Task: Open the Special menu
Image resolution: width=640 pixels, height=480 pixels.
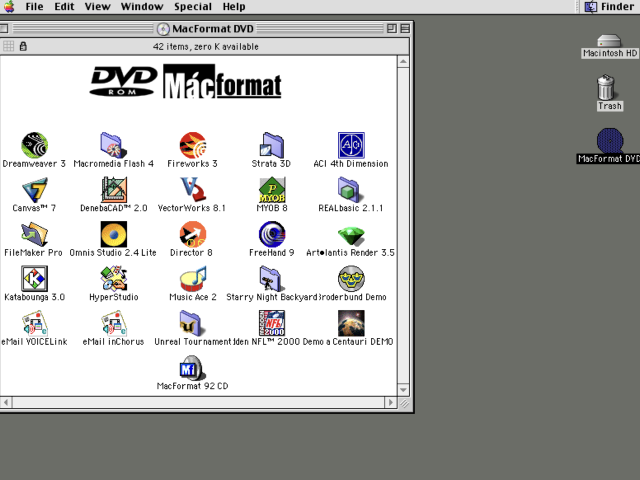Action: click(193, 7)
